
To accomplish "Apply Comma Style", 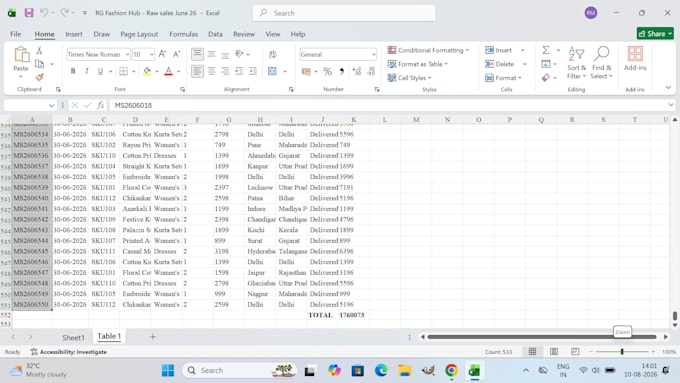I will [x=342, y=71].
